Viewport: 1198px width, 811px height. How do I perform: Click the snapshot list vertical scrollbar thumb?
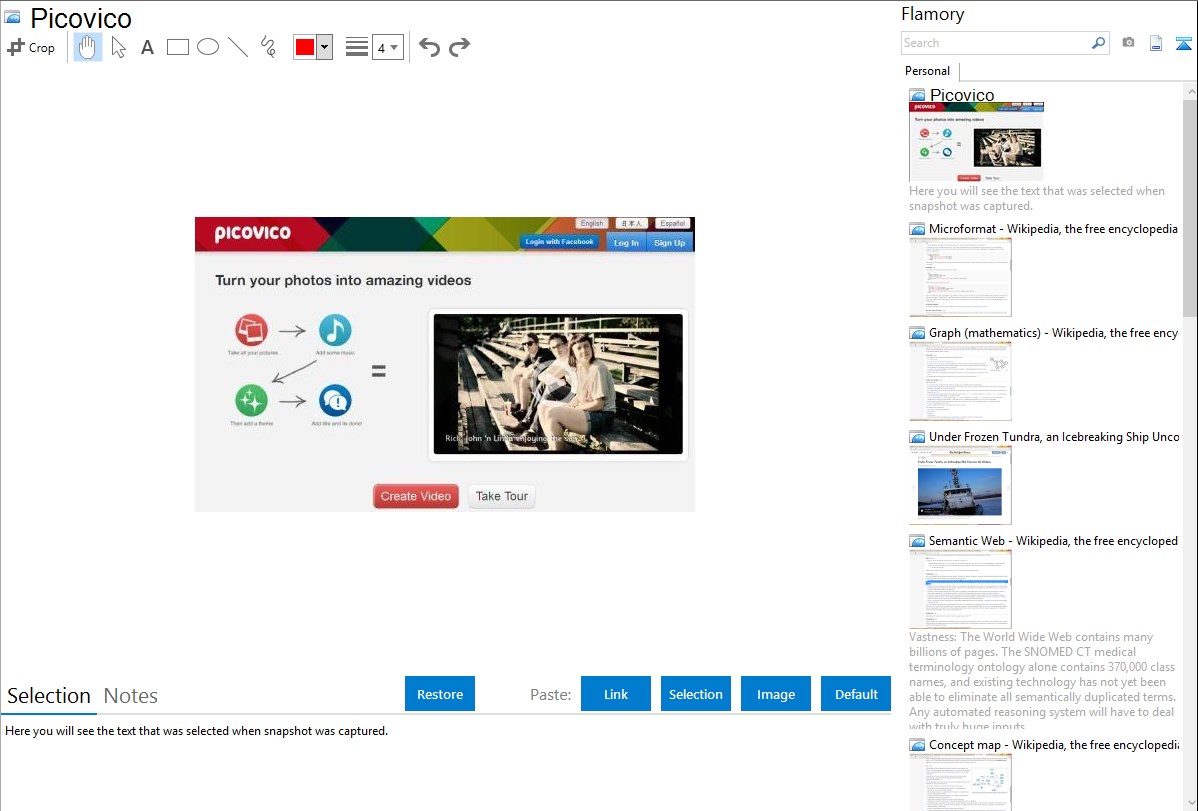(x=1190, y=207)
